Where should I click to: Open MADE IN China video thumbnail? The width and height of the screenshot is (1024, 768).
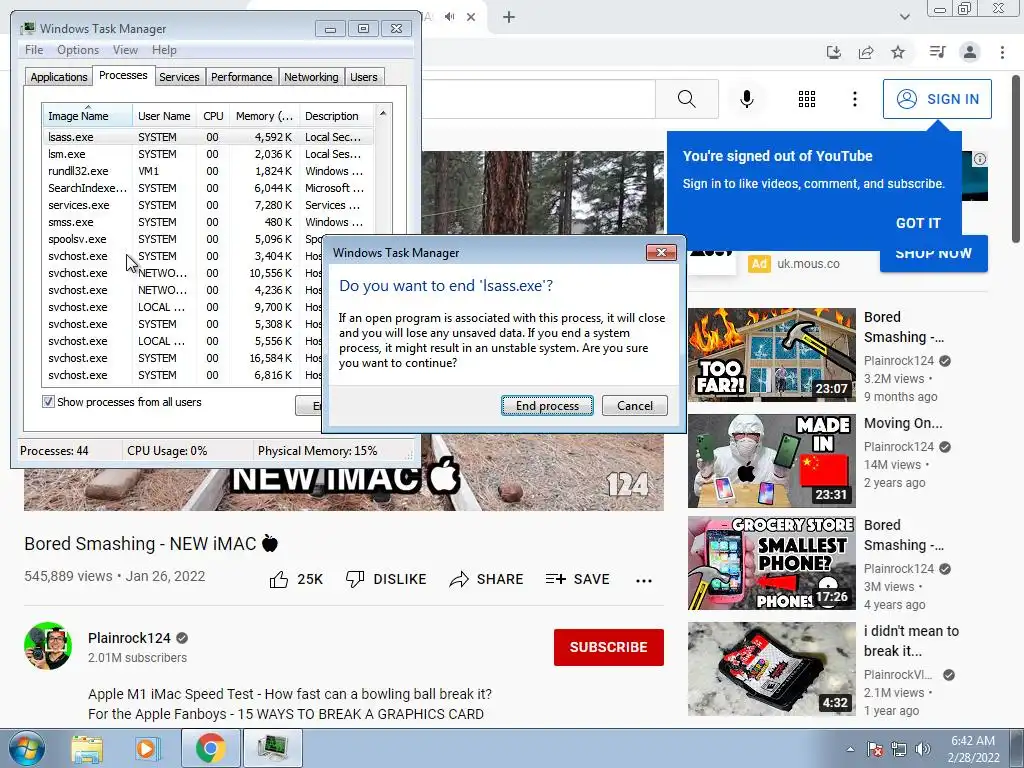pos(771,460)
